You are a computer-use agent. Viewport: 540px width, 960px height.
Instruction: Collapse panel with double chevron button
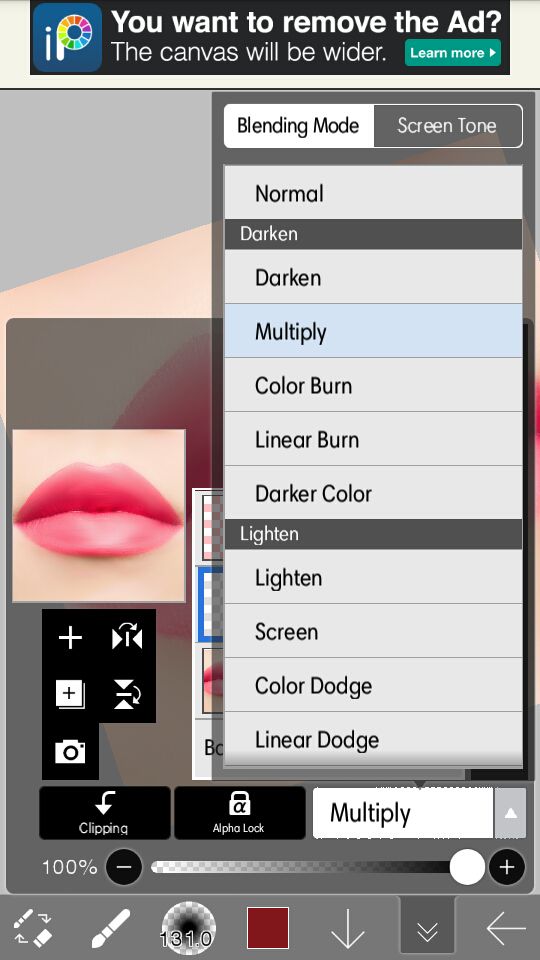[427, 928]
